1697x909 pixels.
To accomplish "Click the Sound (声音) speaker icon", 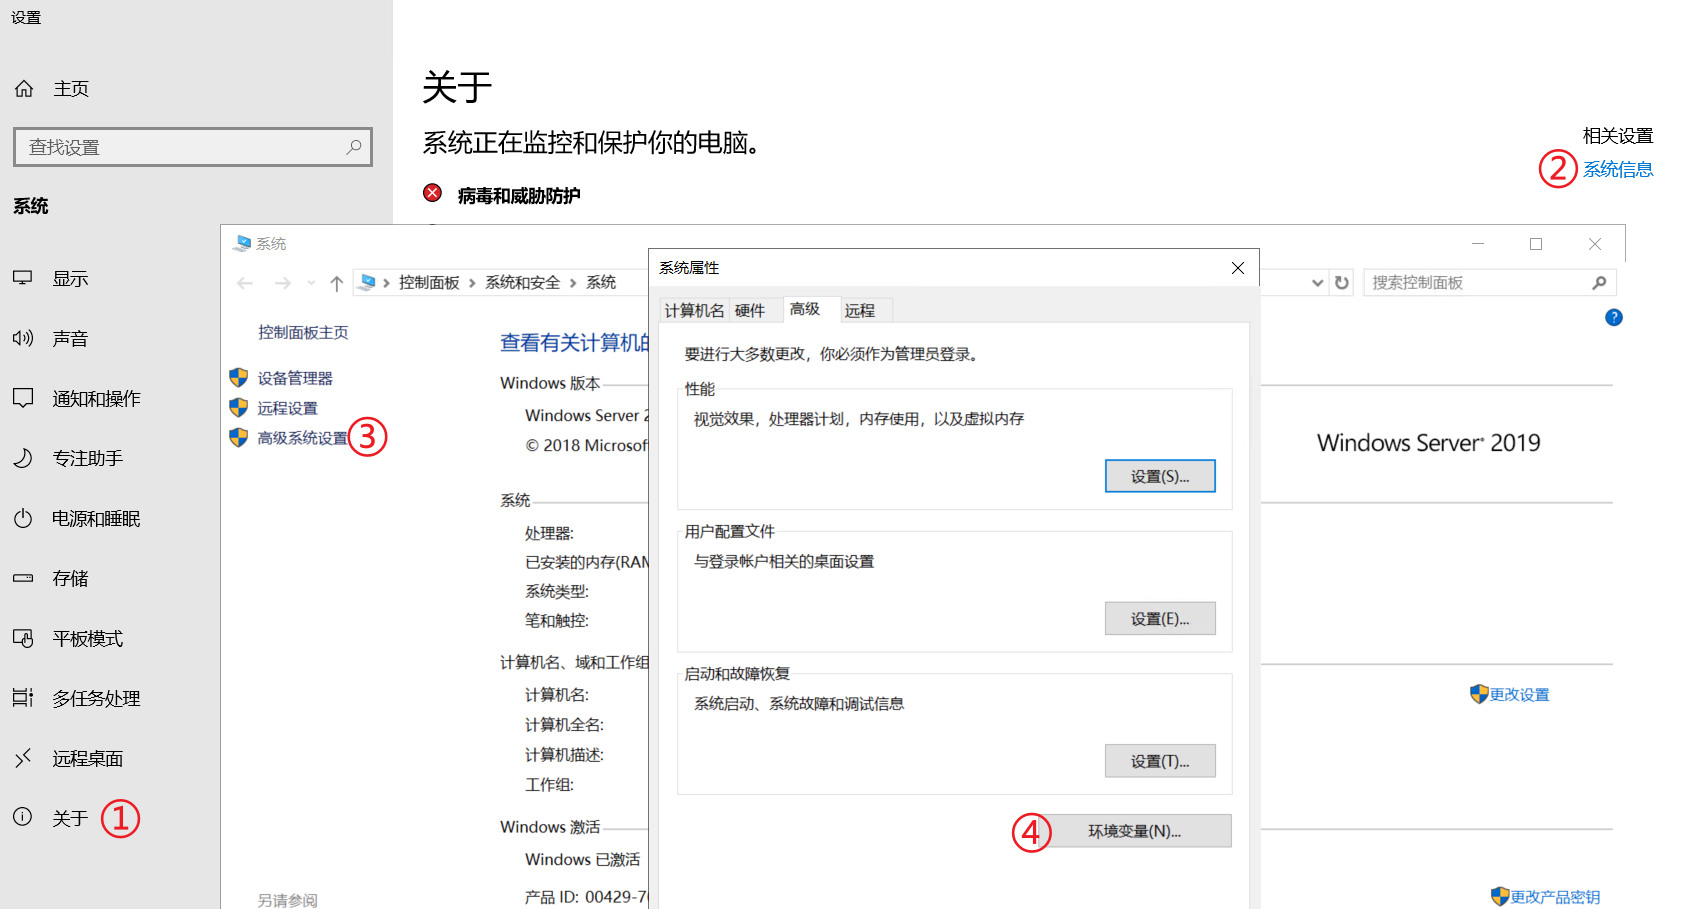I will pos(23,338).
